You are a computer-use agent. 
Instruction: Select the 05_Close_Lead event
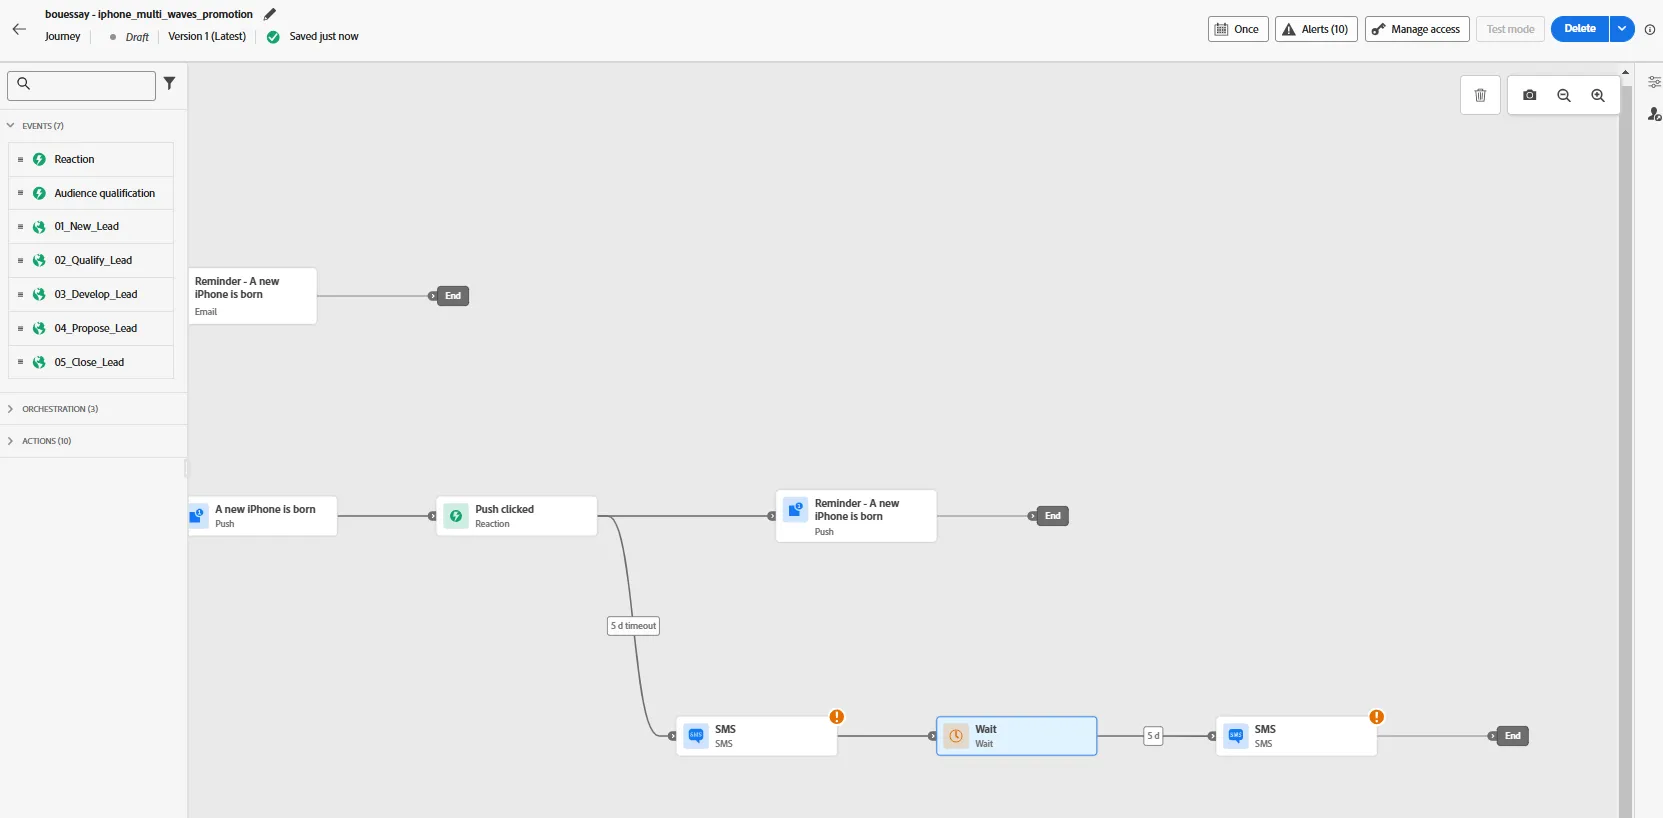tap(91, 362)
